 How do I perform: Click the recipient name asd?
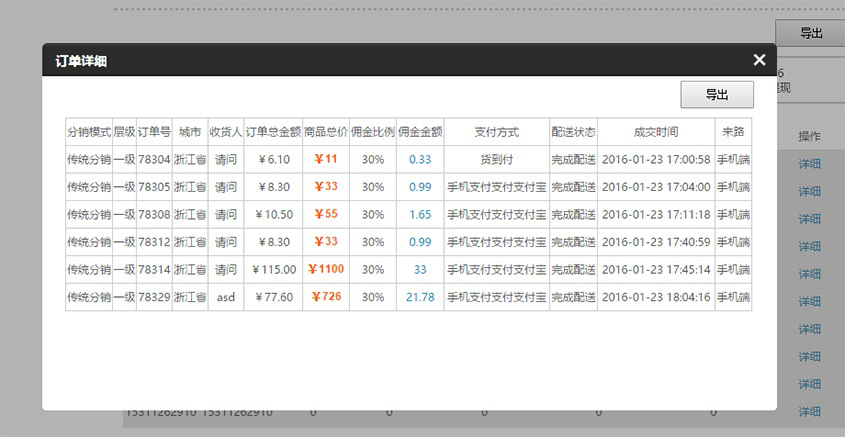[225, 297]
